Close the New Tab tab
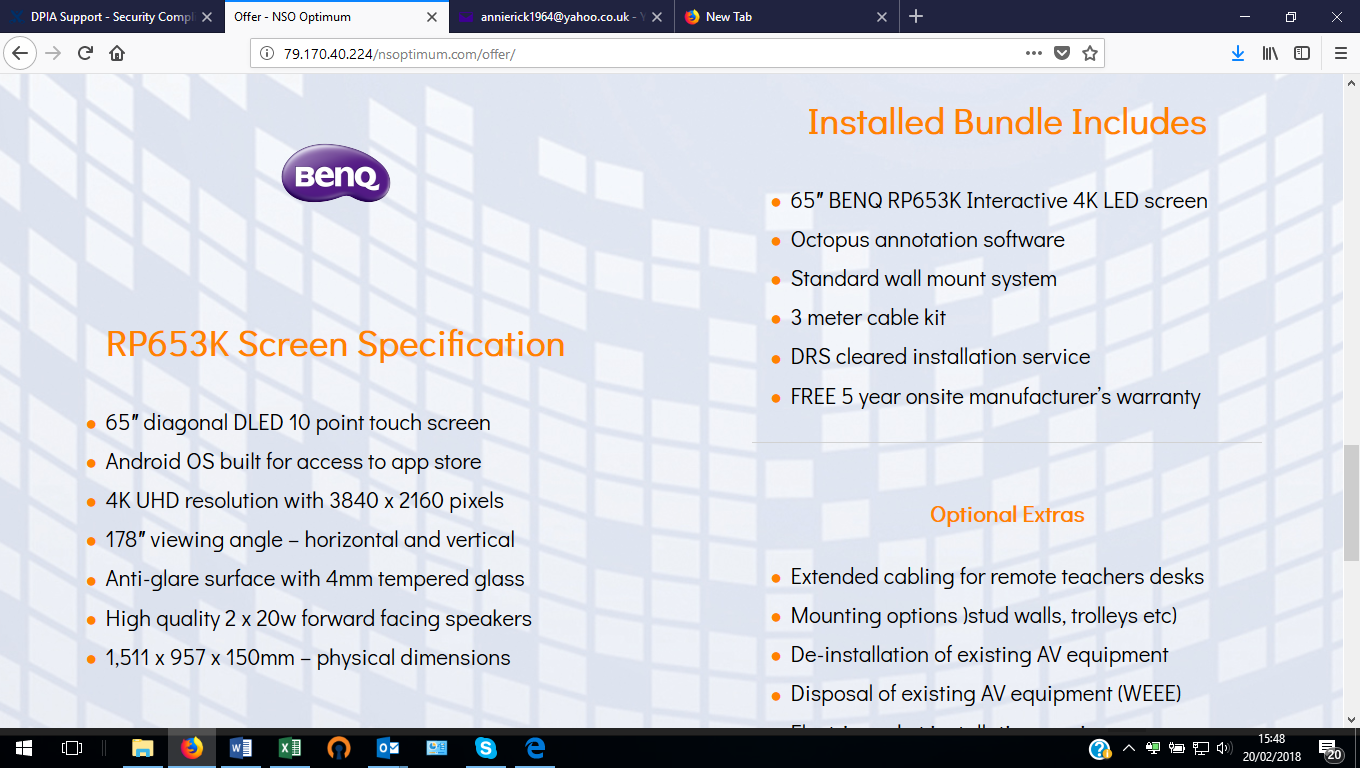The width and height of the screenshot is (1360, 768). point(882,17)
